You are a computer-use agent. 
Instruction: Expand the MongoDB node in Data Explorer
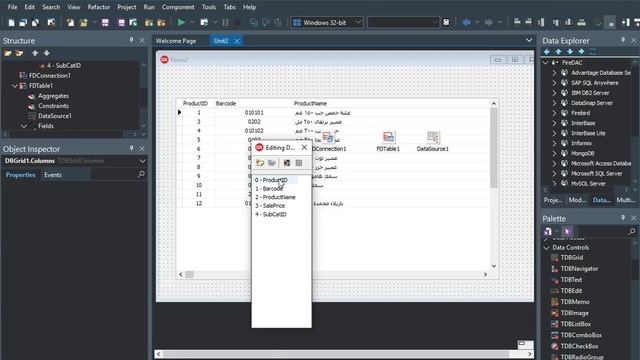point(554,153)
